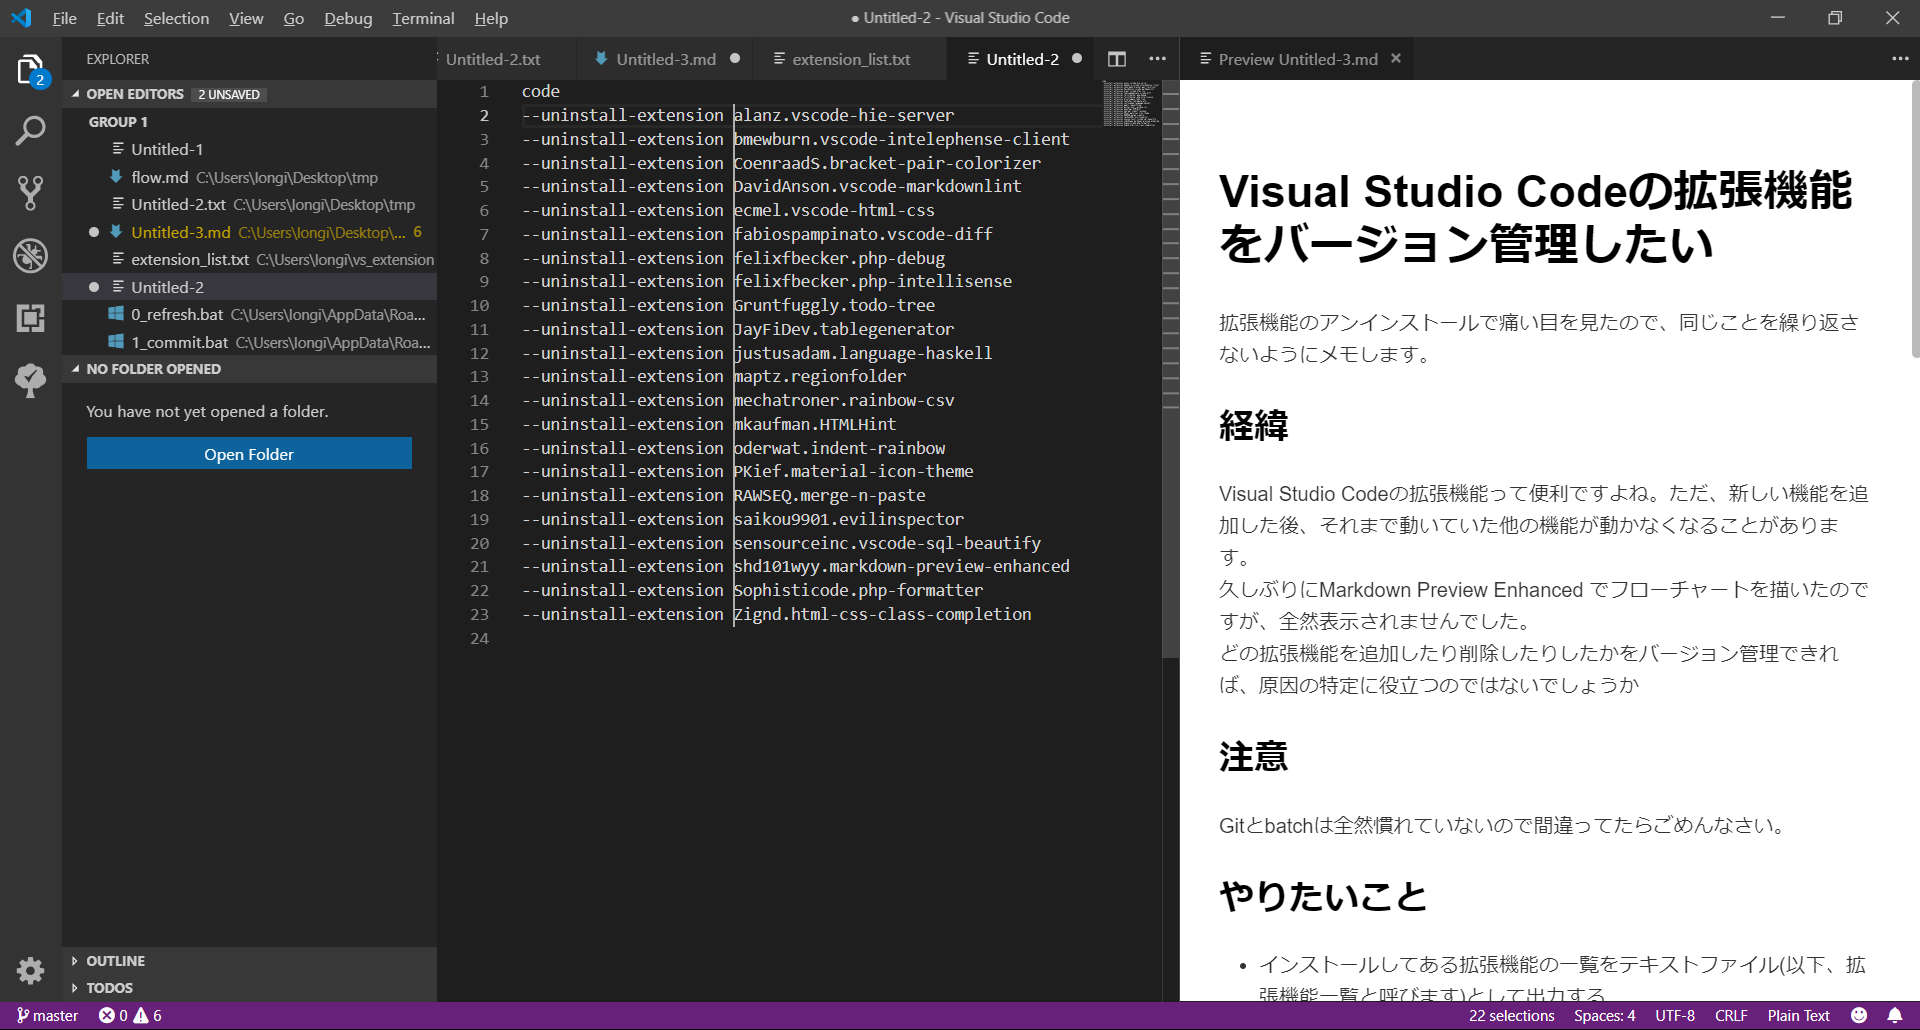Open the Todo Tree view icon

(x=30, y=380)
